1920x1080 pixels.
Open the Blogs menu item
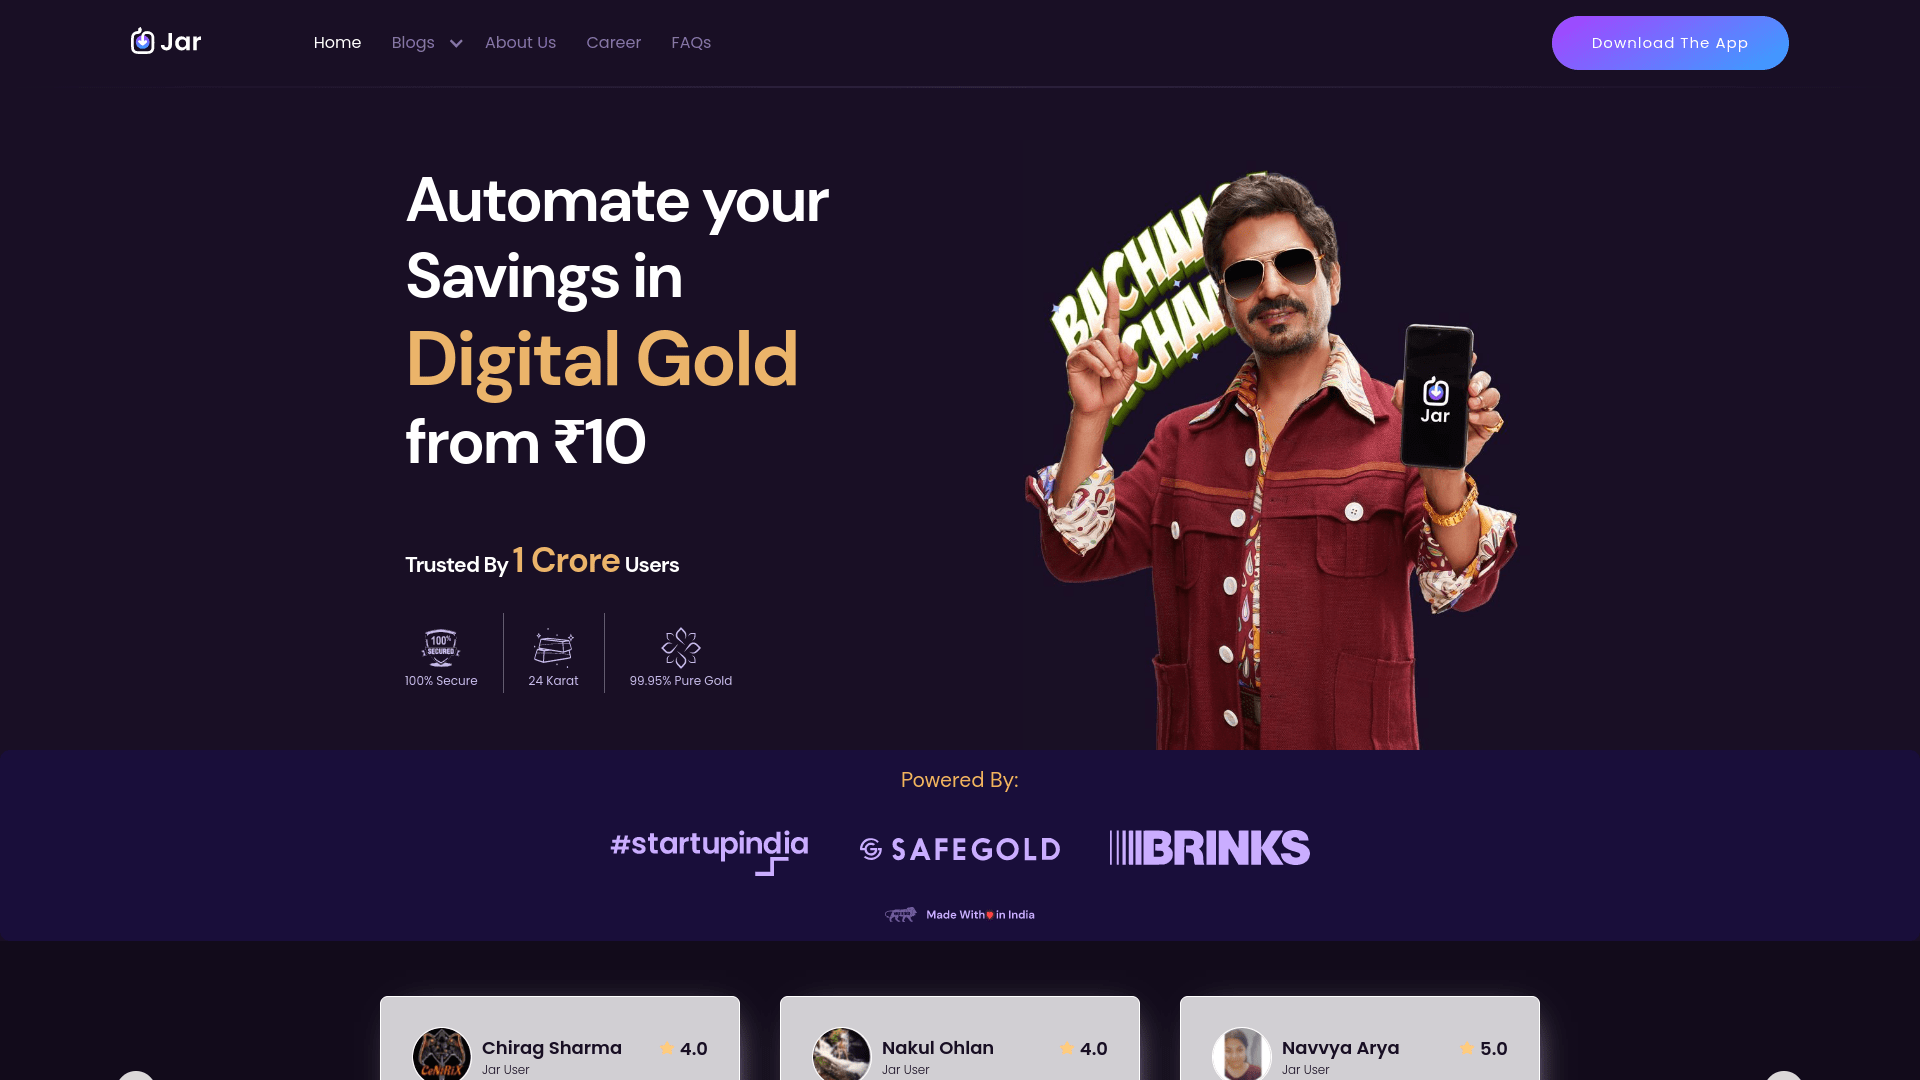pyautogui.click(x=413, y=43)
